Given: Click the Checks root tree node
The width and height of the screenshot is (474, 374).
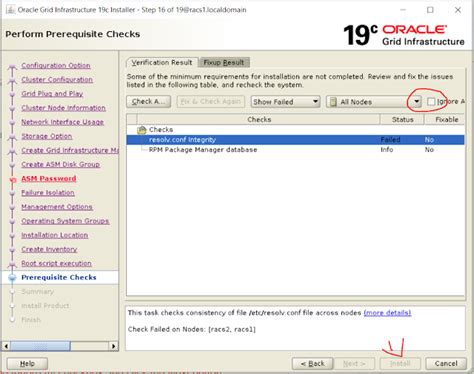Looking at the screenshot, I should point(161,130).
